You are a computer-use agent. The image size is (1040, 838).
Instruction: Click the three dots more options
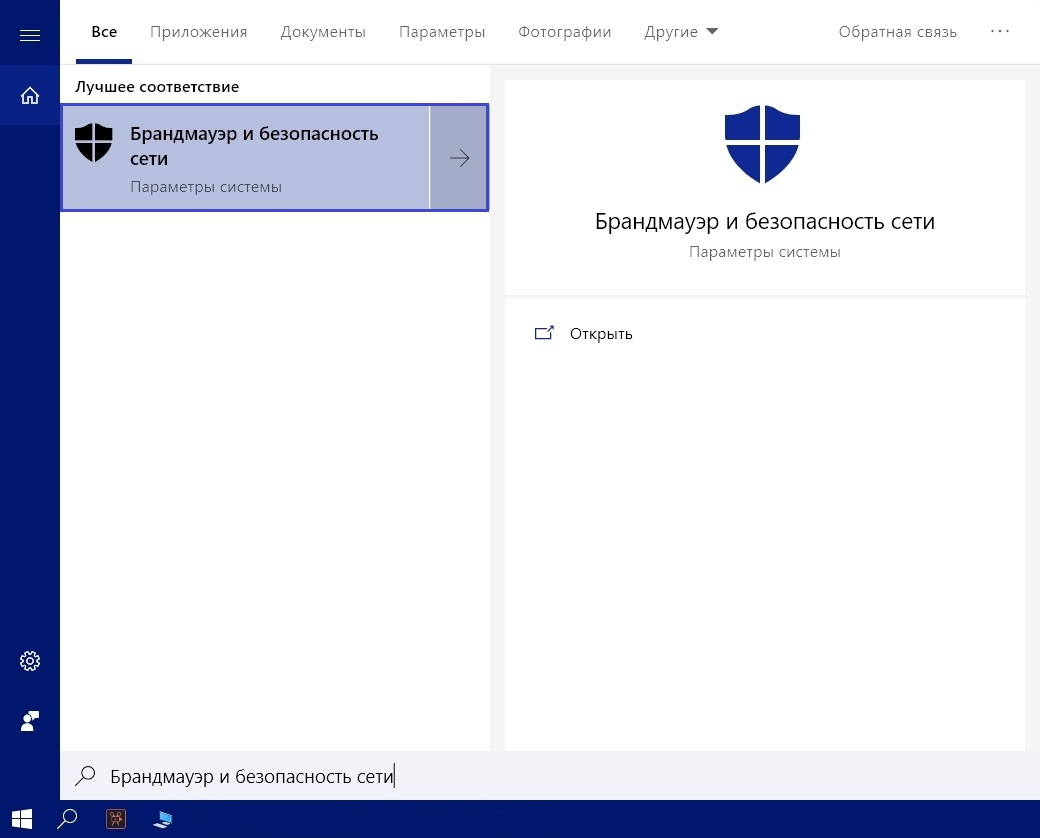point(1000,31)
